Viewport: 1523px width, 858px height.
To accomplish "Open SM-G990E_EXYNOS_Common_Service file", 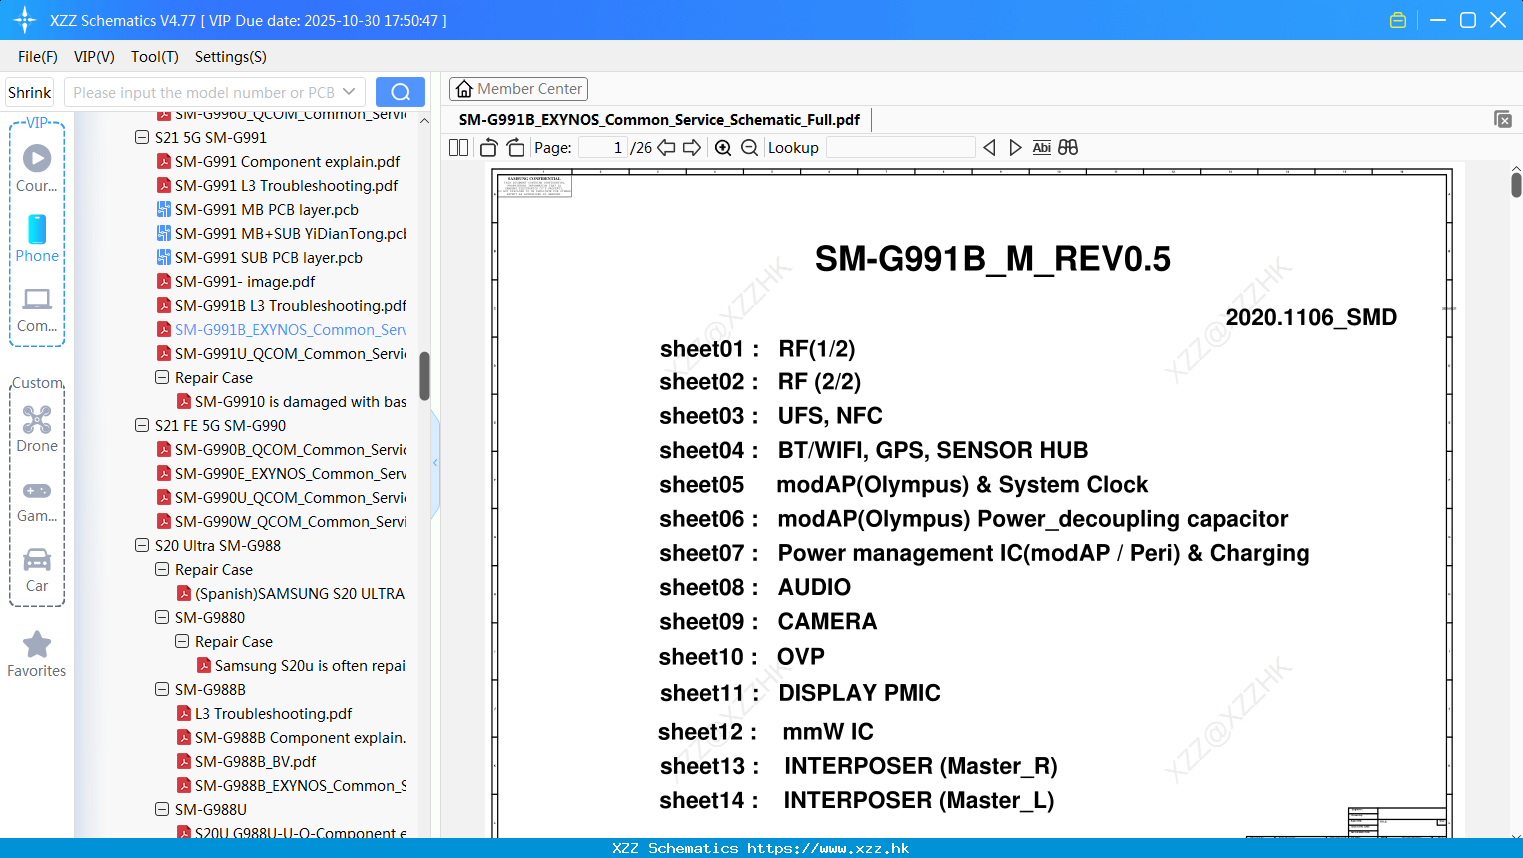I will click(x=281, y=473).
